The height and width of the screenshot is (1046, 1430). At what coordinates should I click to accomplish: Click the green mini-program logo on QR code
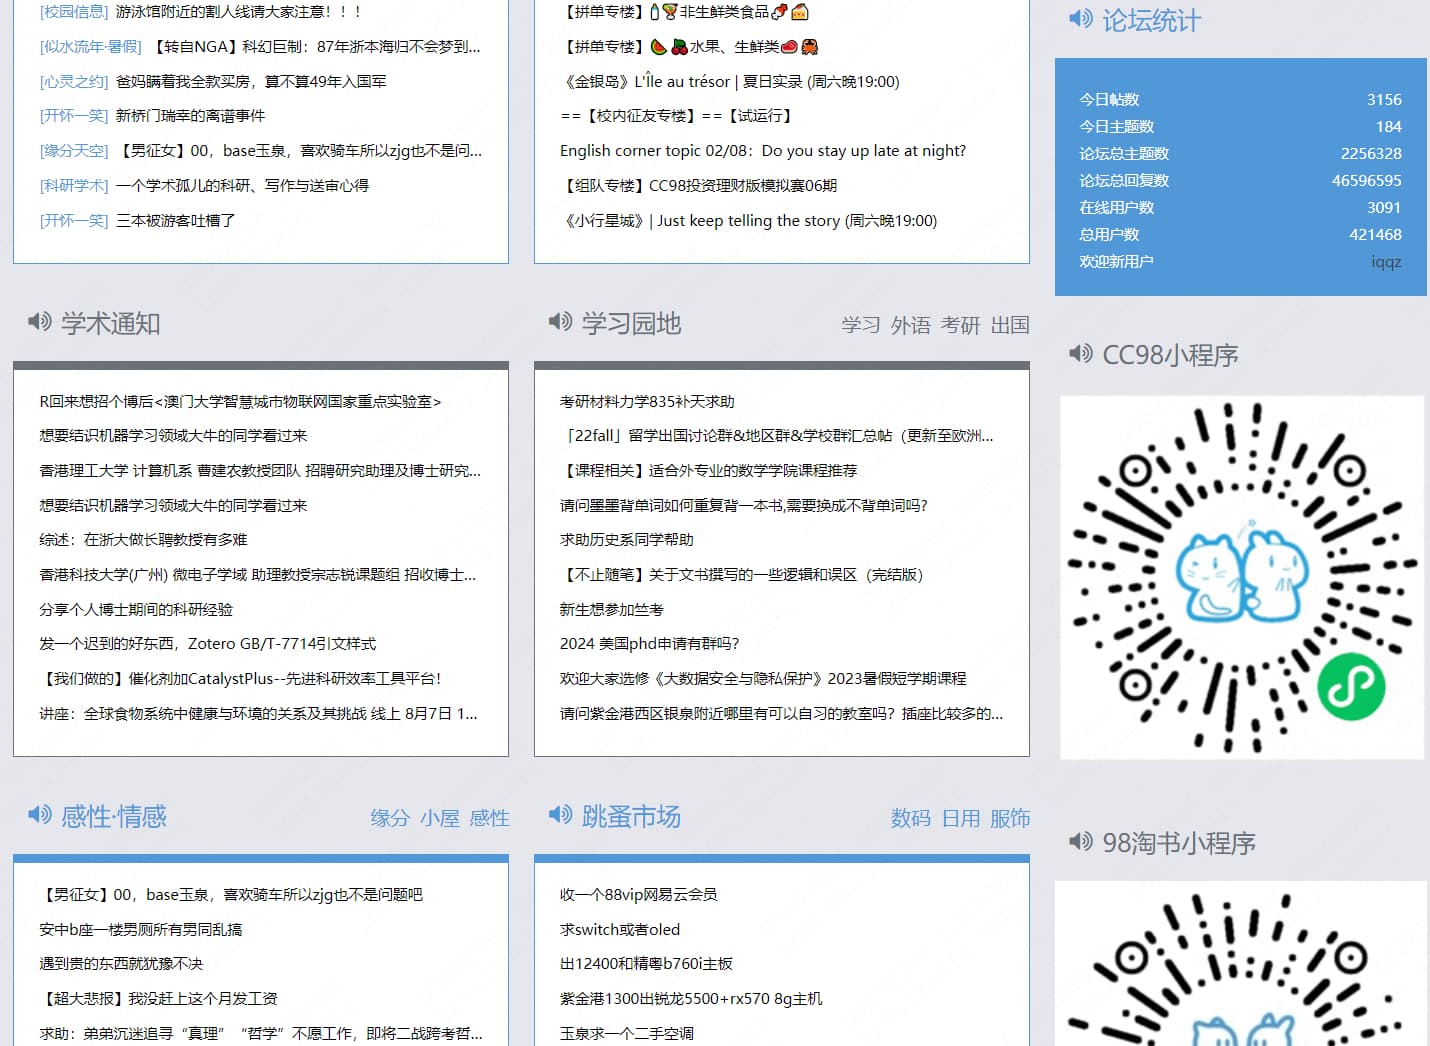coord(1350,686)
